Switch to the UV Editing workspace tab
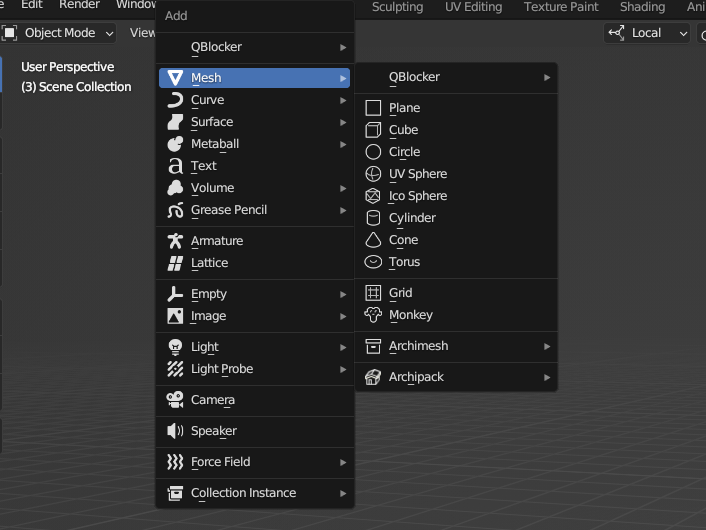 (x=473, y=7)
